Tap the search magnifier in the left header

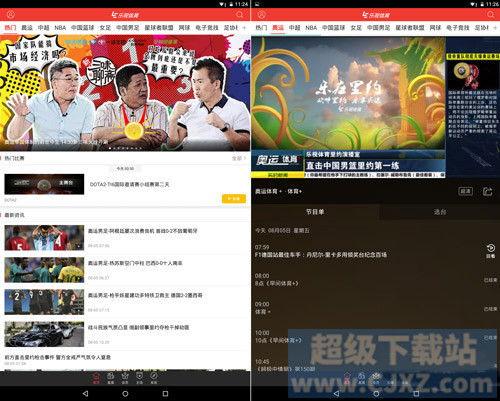tap(240, 15)
